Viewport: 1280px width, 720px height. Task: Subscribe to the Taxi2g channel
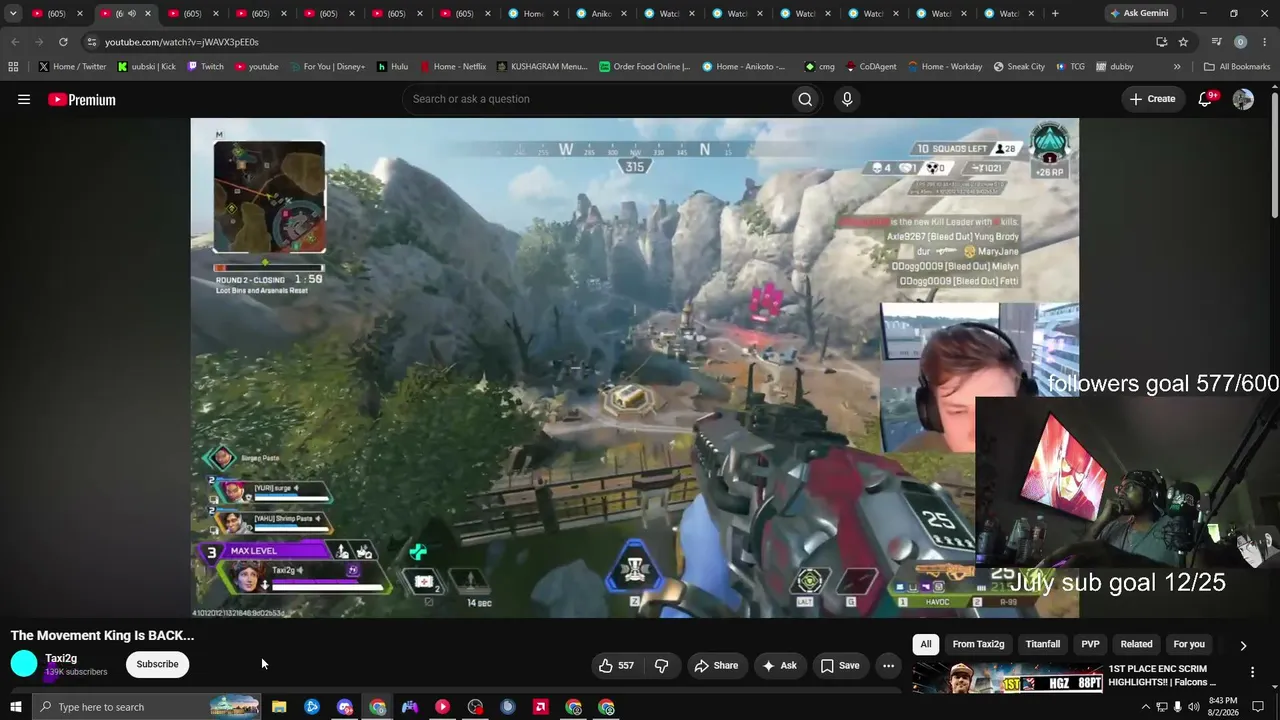coord(157,664)
